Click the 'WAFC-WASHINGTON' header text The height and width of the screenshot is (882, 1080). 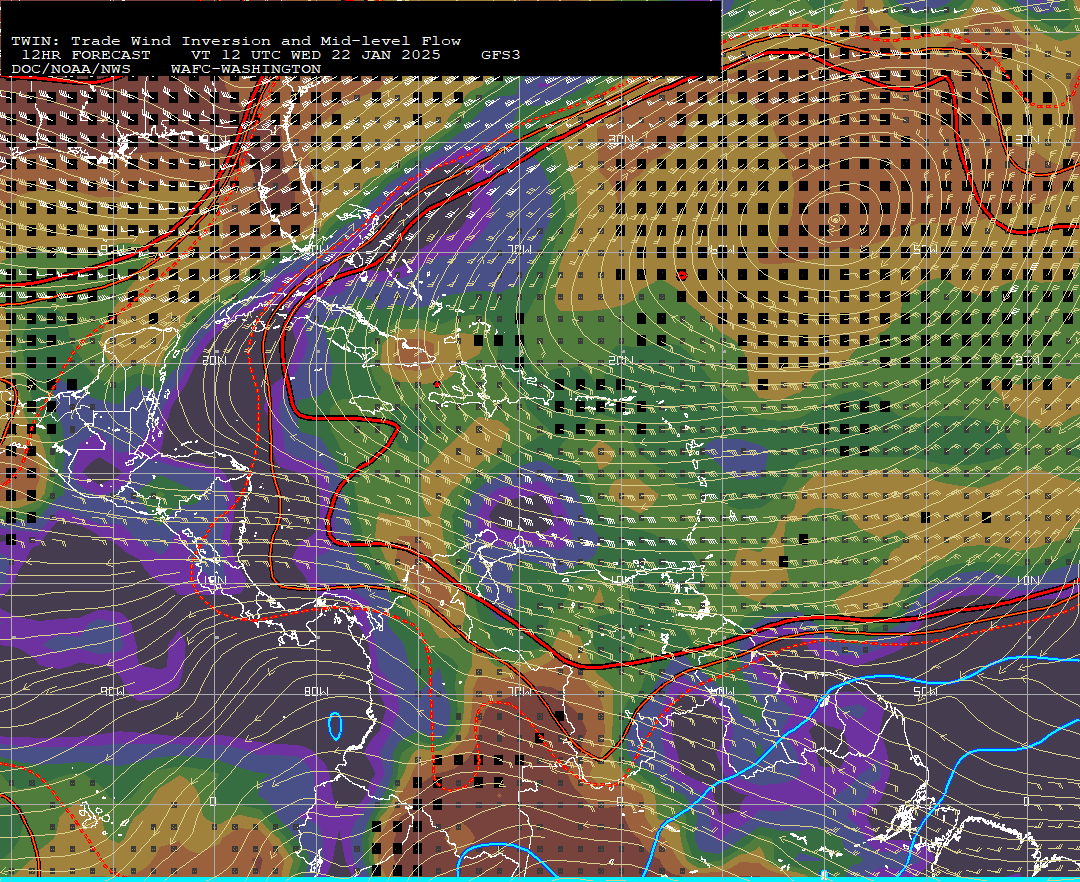point(246,70)
